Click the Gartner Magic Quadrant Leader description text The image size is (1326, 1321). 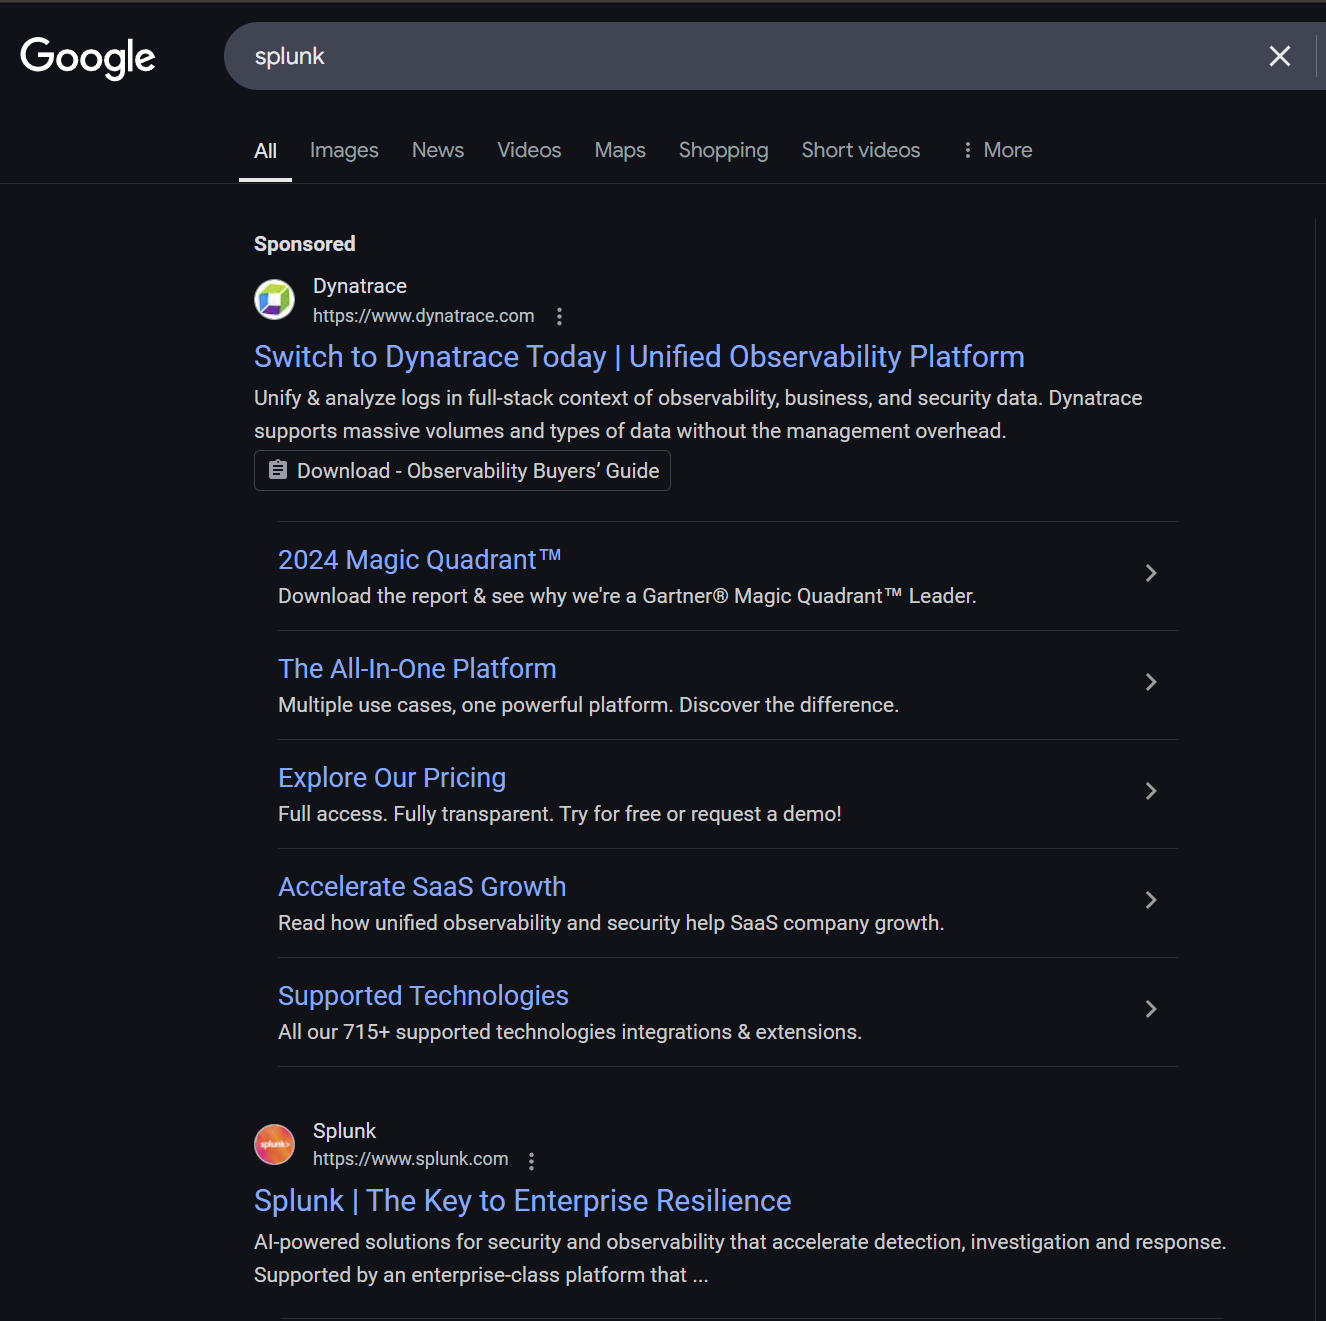pyautogui.click(x=627, y=596)
